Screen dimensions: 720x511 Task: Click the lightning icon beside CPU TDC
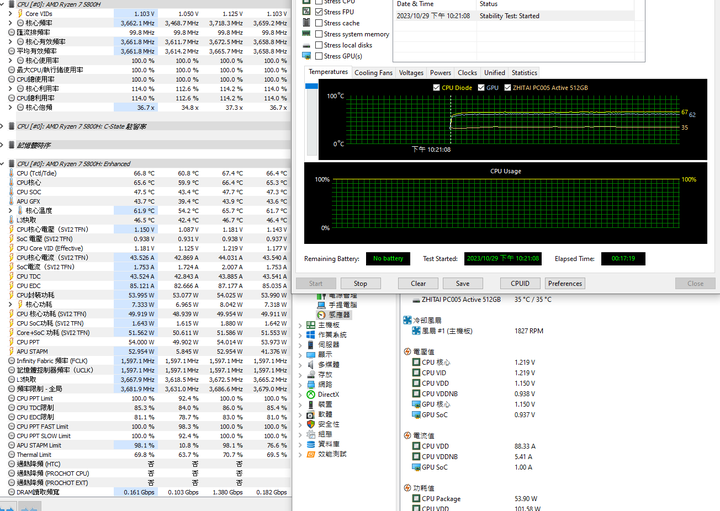pyautogui.click(x=11, y=276)
